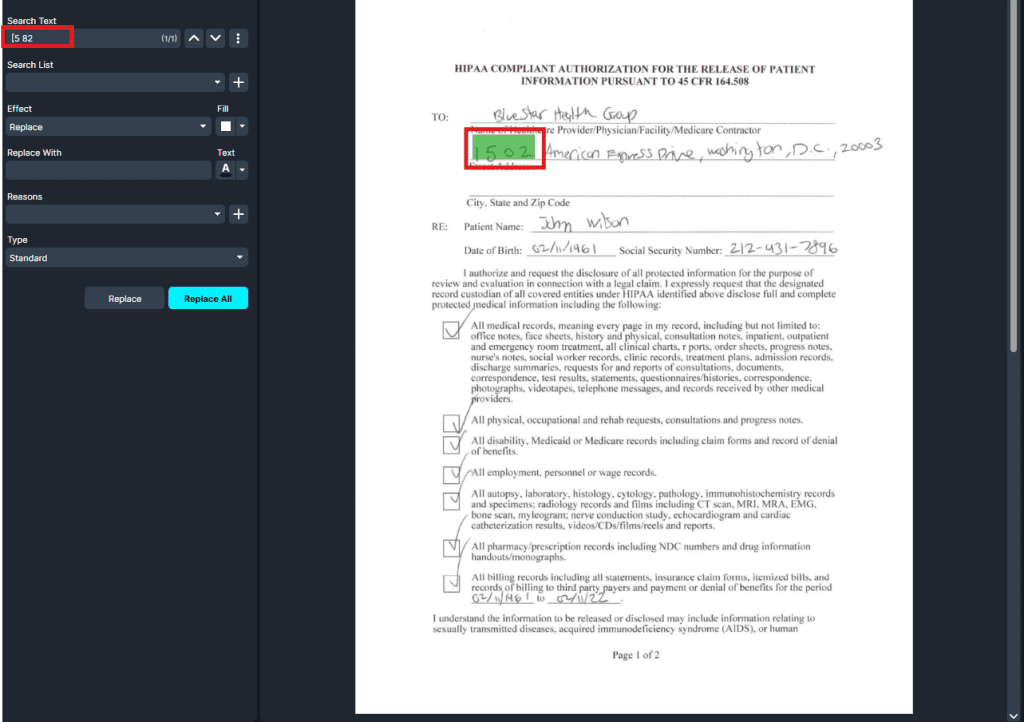The width and height of the screenshot is (1024, 722).
Task: Expand the Effect dropdown showing Replace
Action: click(x=108, y=127)
